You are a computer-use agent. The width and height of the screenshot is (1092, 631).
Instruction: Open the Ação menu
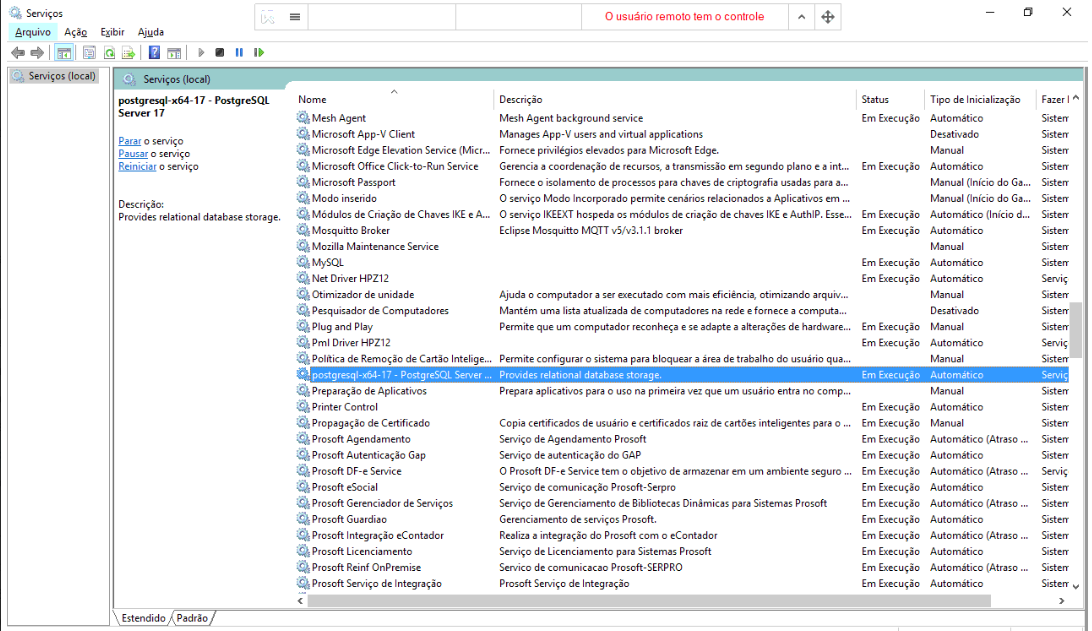click(x=75, y=32)
